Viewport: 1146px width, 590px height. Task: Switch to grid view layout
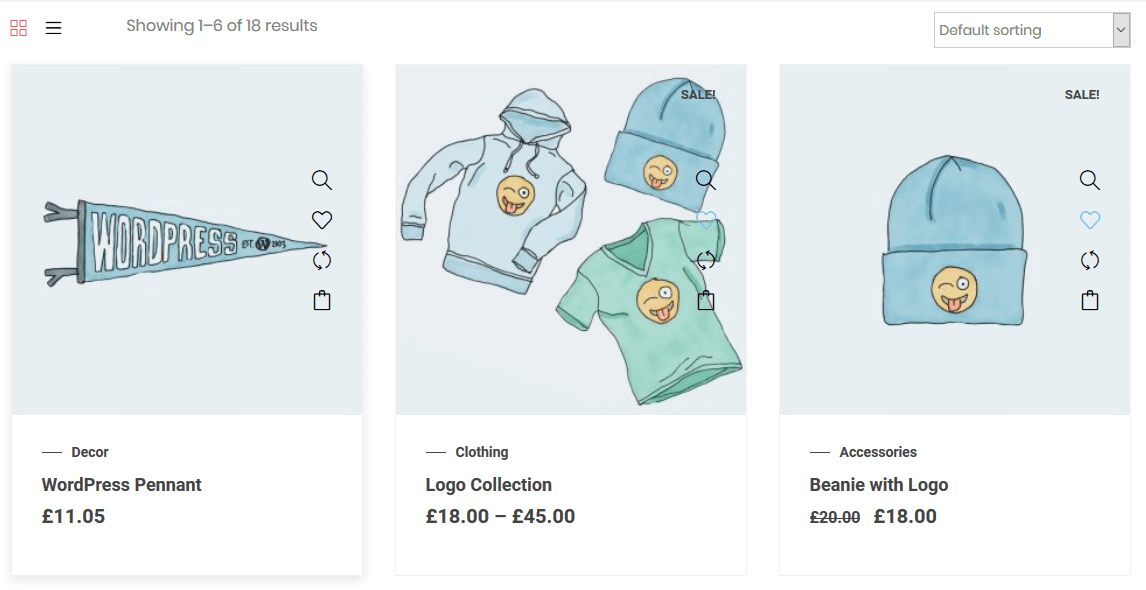tap(18, 28)
